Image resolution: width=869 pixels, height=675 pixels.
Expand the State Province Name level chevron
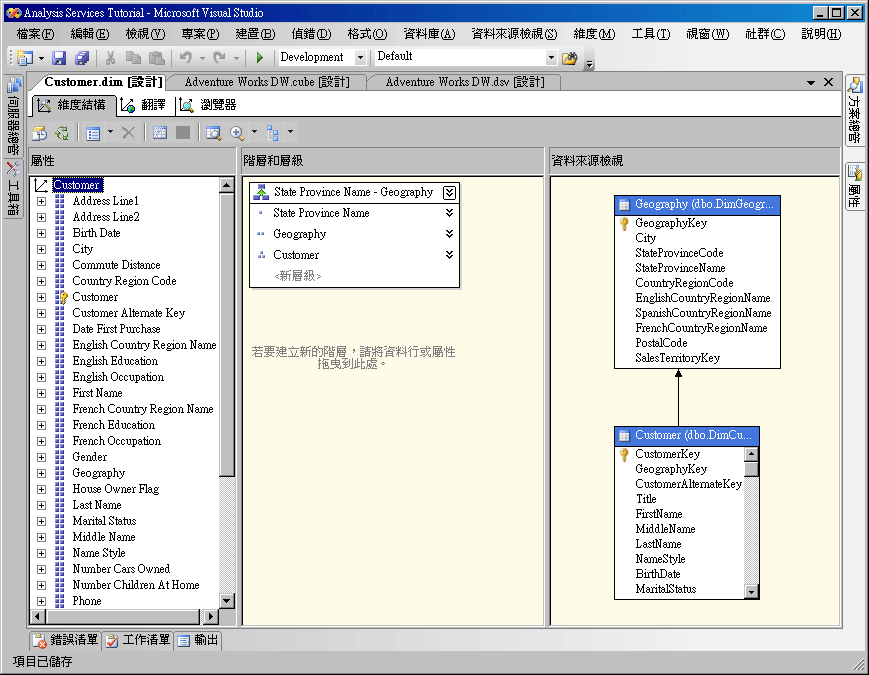pyautogui.click(x=449, y=213)
